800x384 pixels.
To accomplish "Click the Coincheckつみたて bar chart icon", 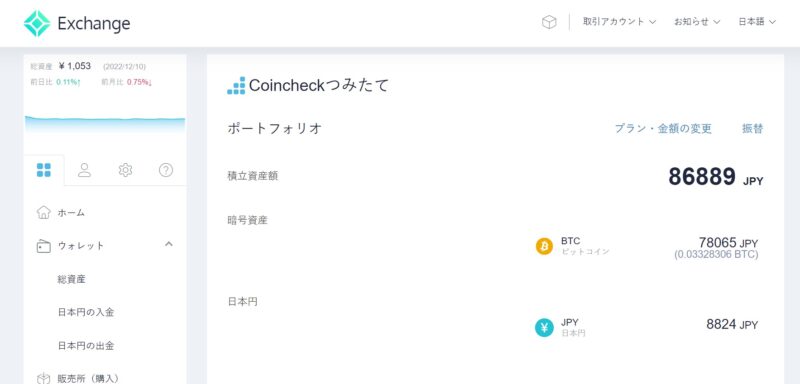I will coord(236,86).
